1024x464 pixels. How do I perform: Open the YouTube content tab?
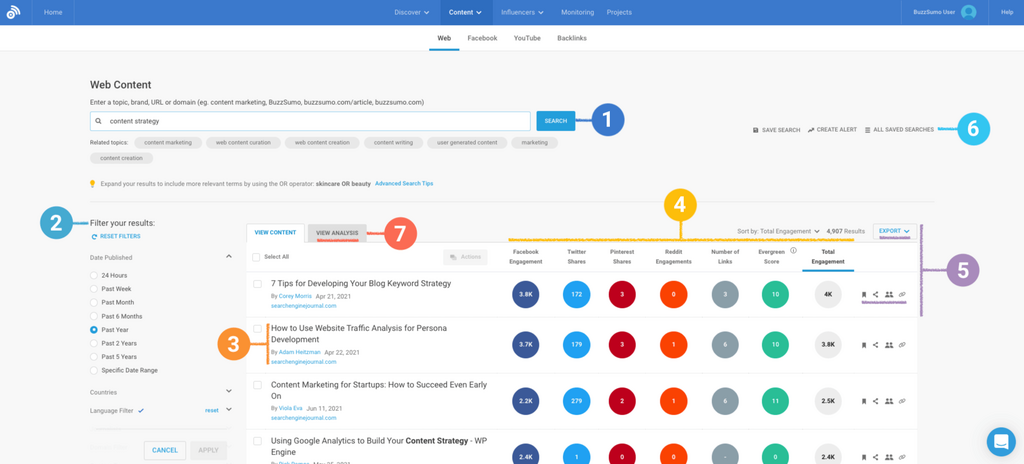pos(527,38)
